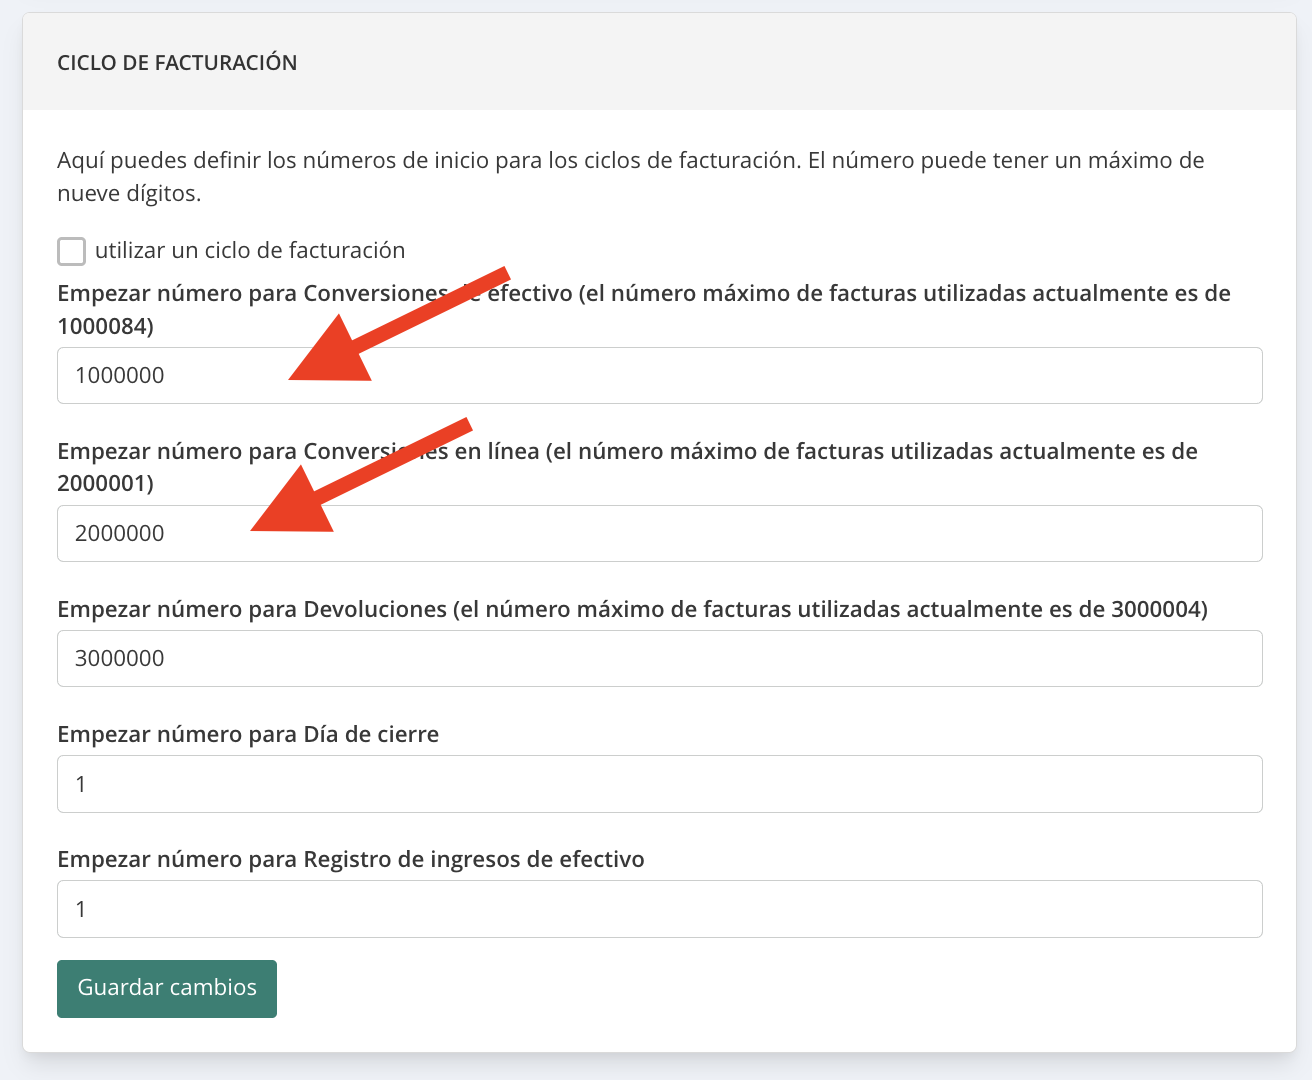Viewport: 1312px width, 1080px height.
Task: Click the number 1000084 in the label
Action: (x=101, y=327)
